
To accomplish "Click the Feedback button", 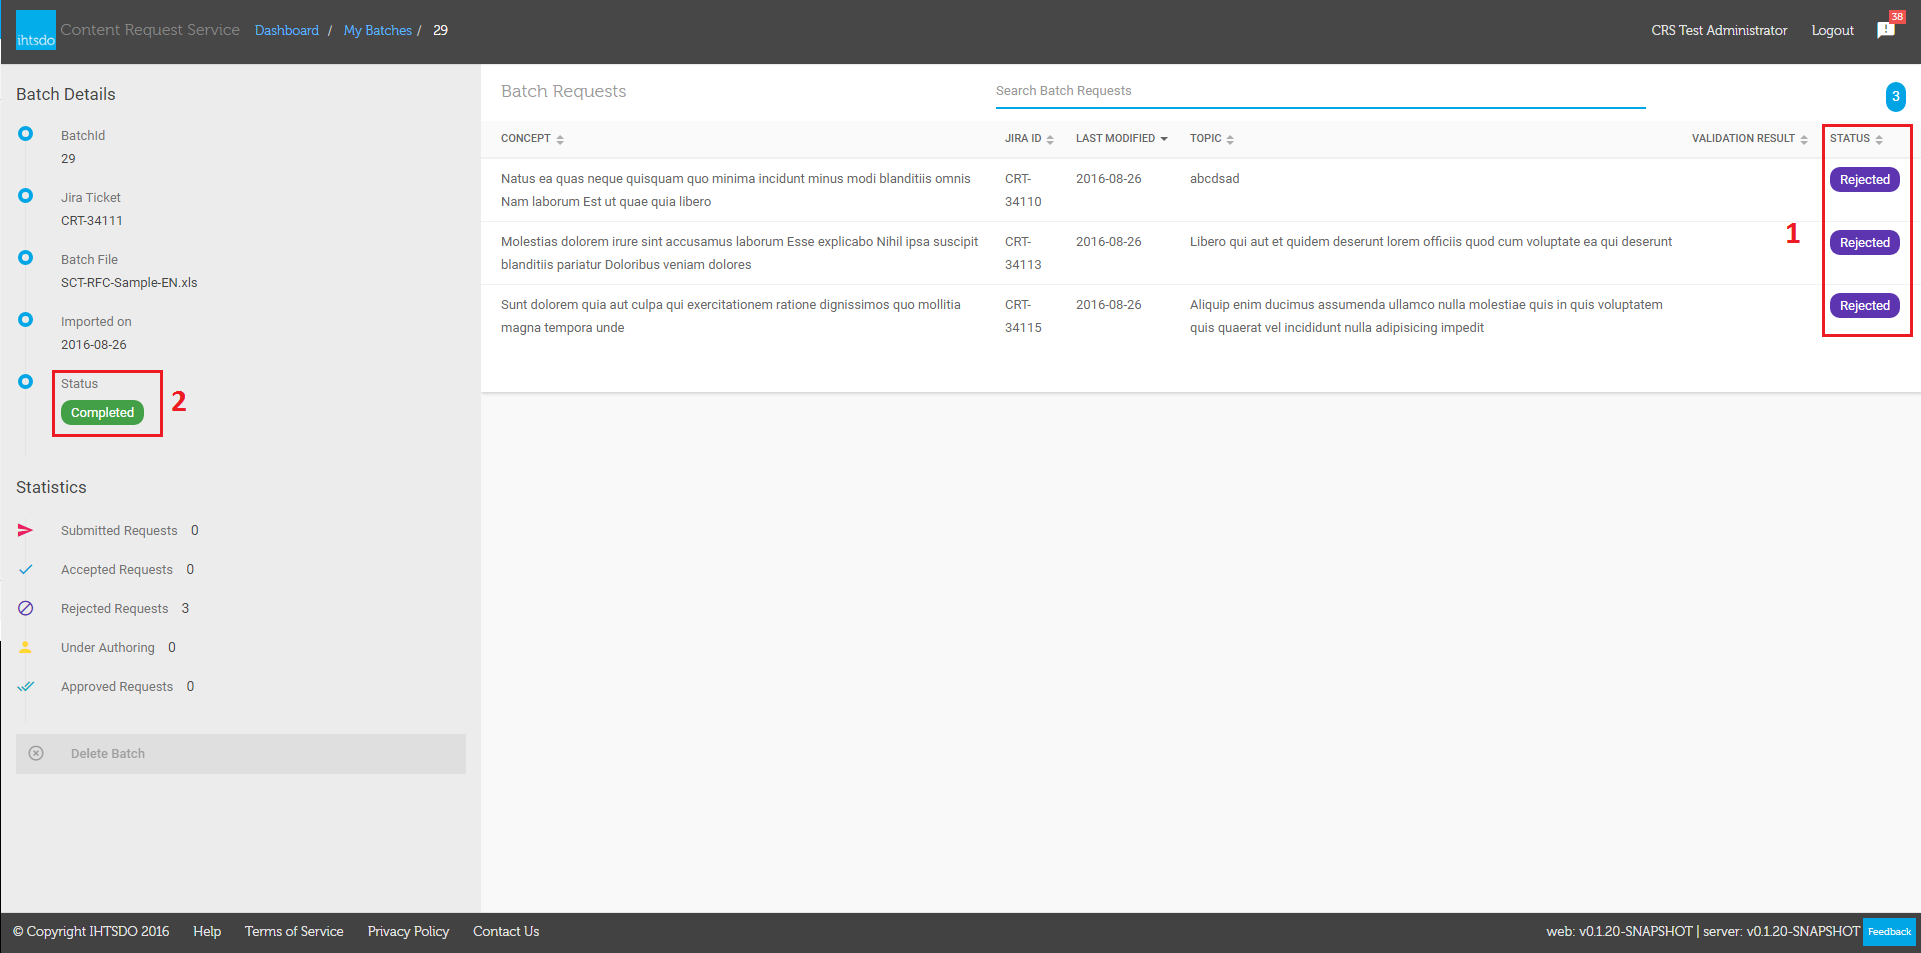I will click(1889, 931).
